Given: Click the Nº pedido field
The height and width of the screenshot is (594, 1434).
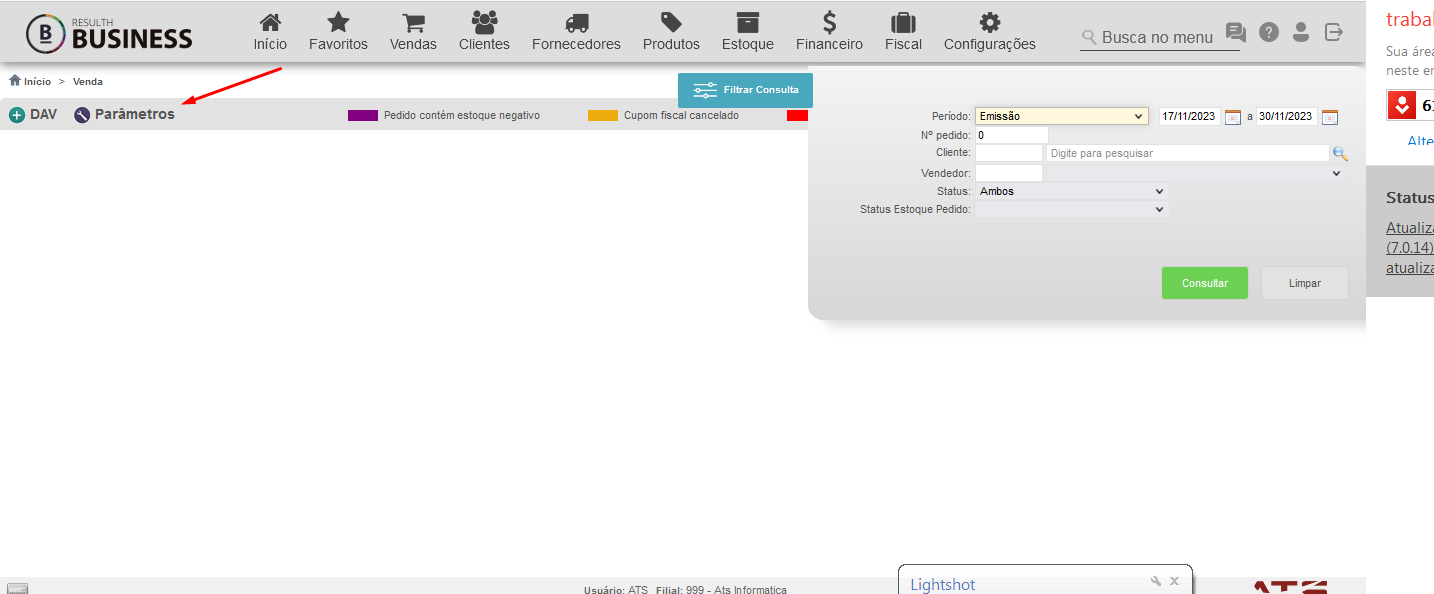Looking at the screenshot, I should tap(1011, 135).
